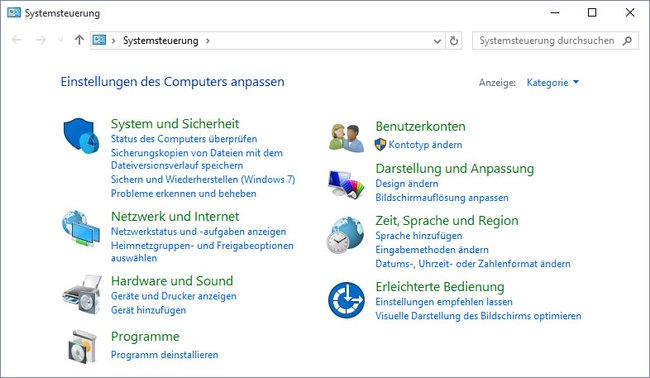Expand the chevron after Systemsteuerung breadcrumb
The height and width of the screenshot is (378, 650).
tap(208, 41)
